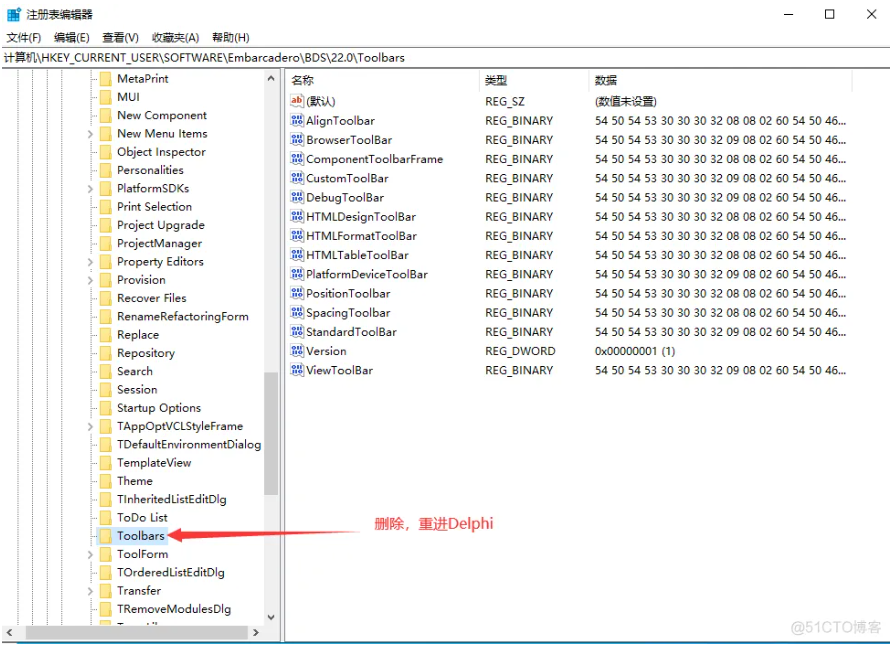Screen dimensions: 891x645
Task: Click the Theme folder icon
Action: (x=106, y=481)
